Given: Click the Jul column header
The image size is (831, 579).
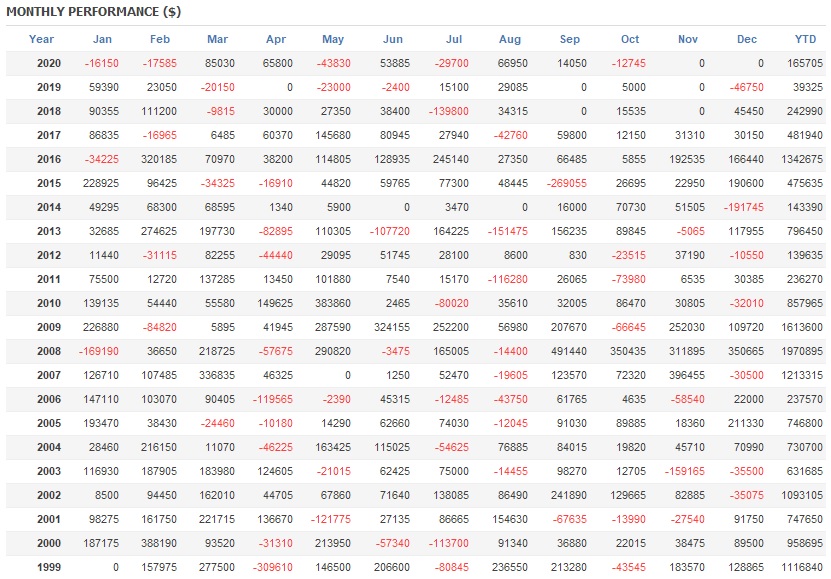Looking at the screenshot, I should (454, 39).
